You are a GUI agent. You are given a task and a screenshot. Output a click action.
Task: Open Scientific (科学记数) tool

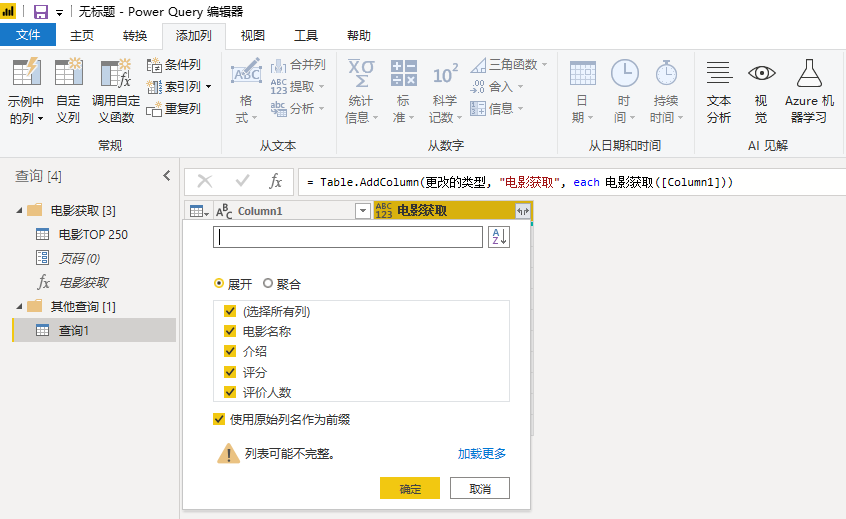click(x=445, y=92)
